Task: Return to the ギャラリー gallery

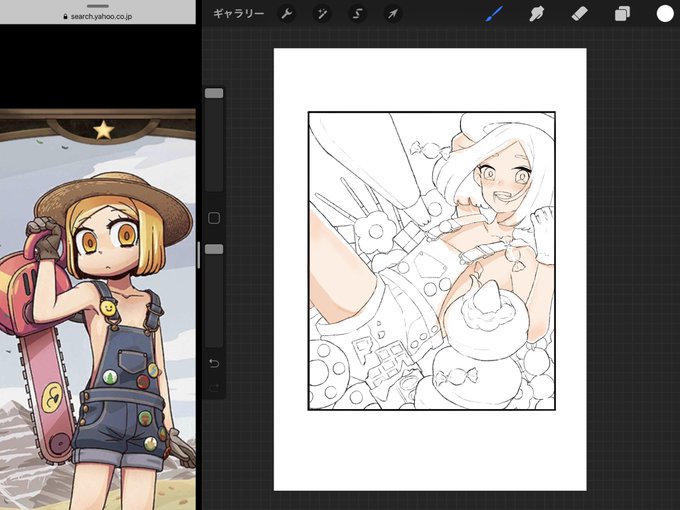Action: click(239, 14)
